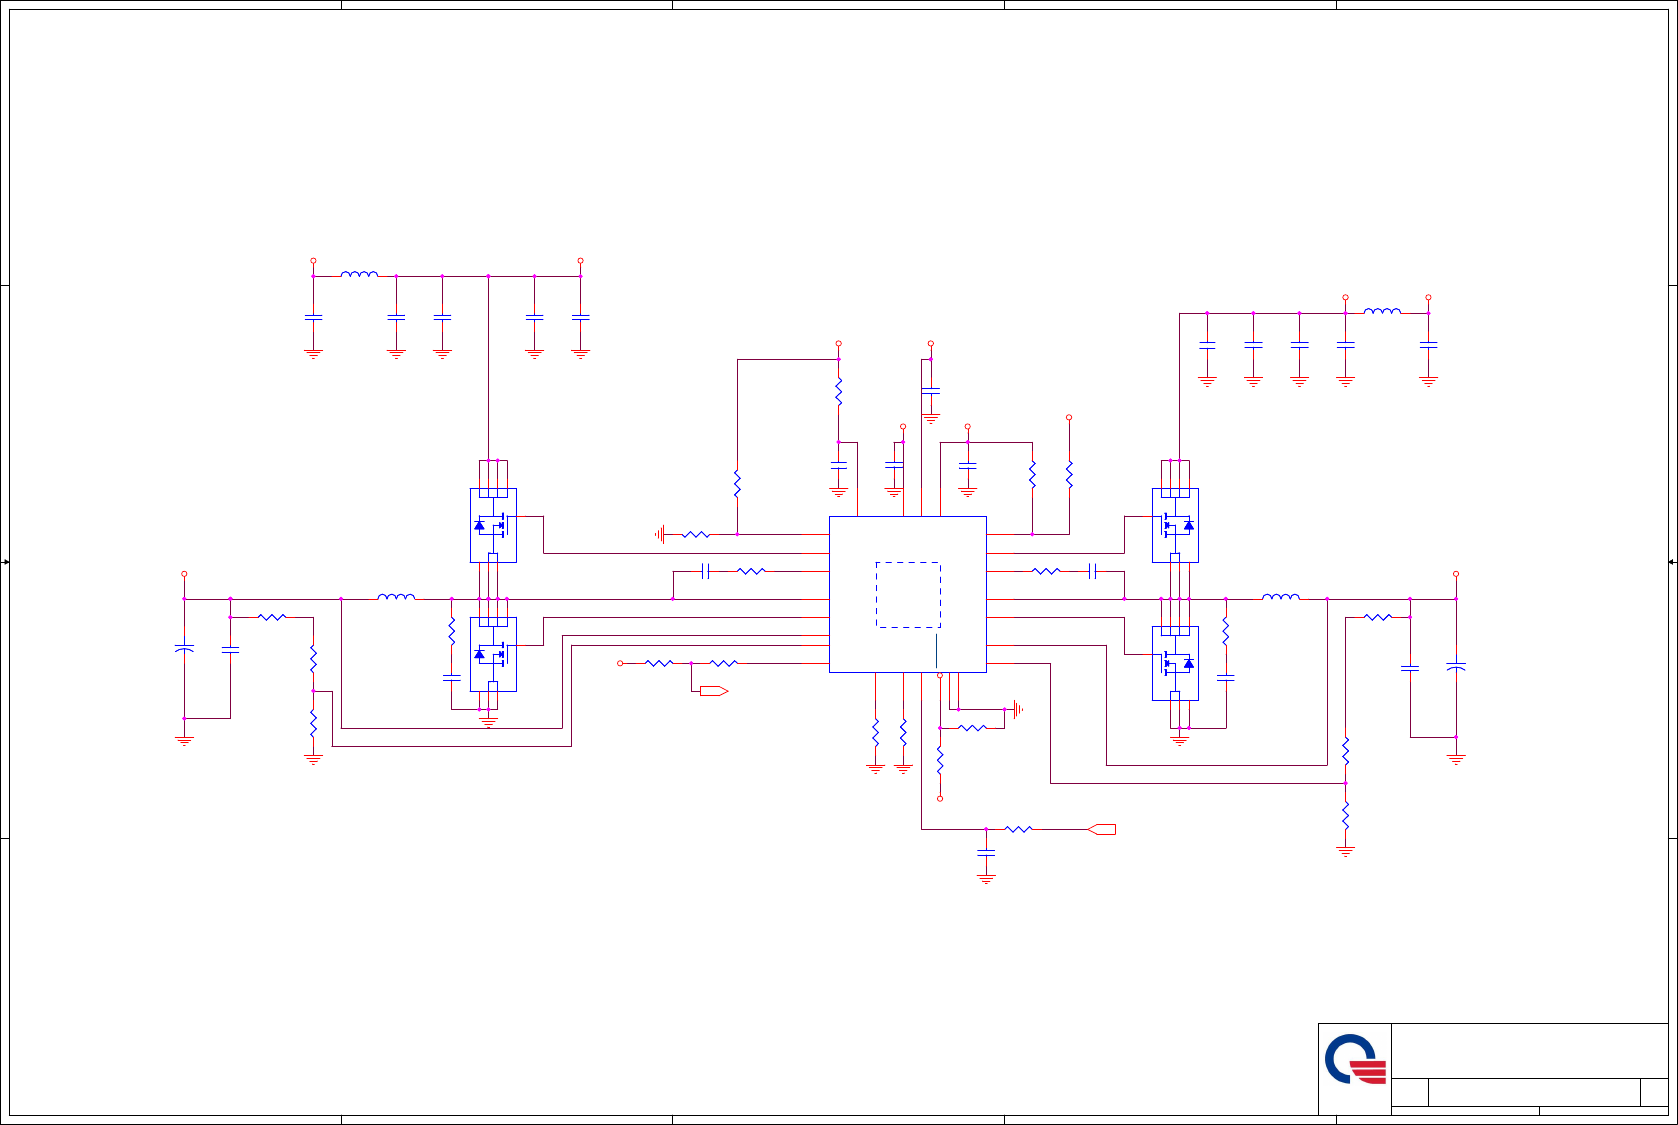This screenshot has height=1125, width=1678.
Task: Select the polarized capacitor at the far right
Action: [x=1456, y=666]
